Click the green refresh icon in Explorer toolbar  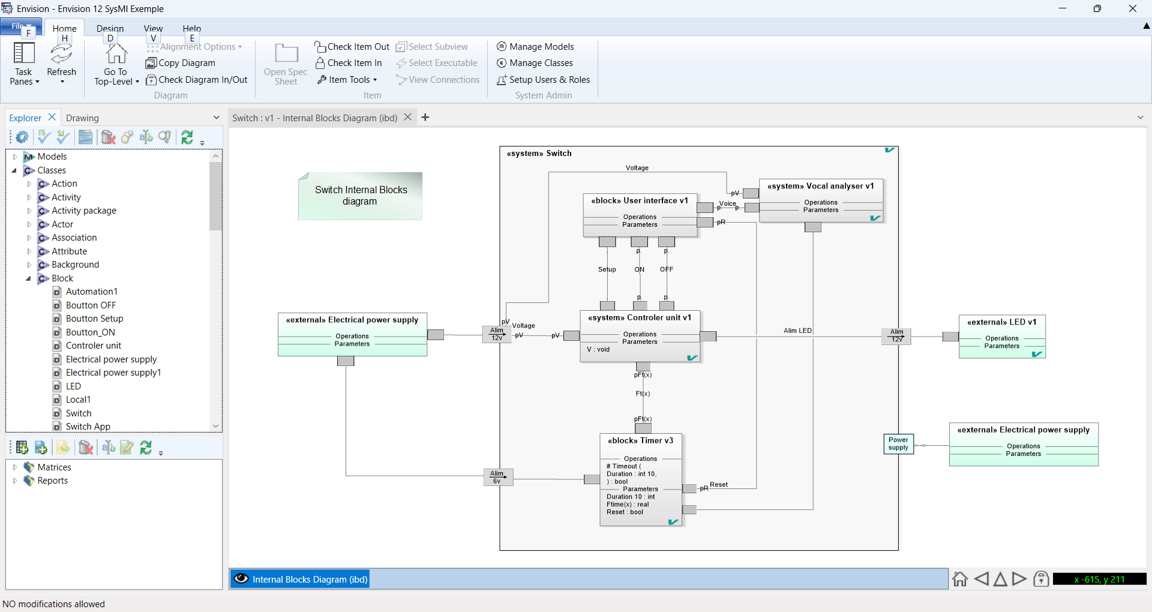187,138
